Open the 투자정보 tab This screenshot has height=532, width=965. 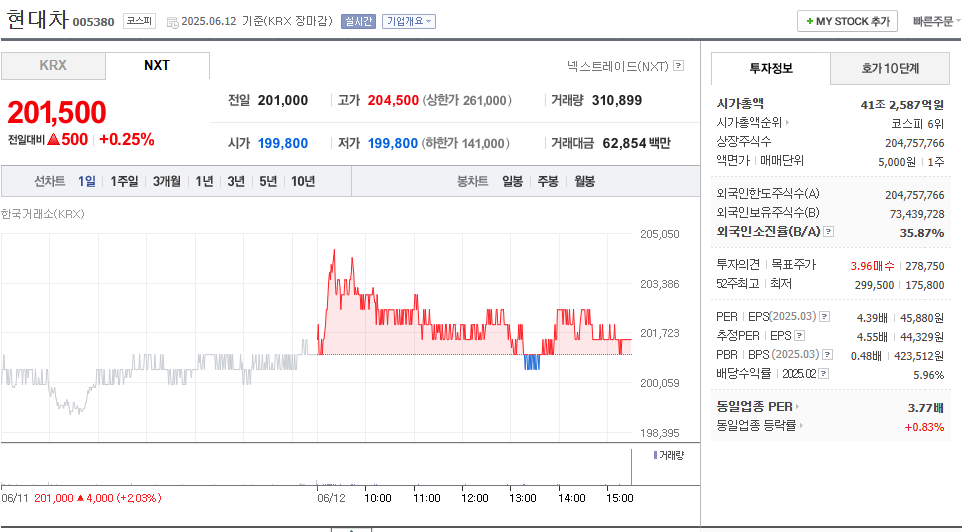771,68
